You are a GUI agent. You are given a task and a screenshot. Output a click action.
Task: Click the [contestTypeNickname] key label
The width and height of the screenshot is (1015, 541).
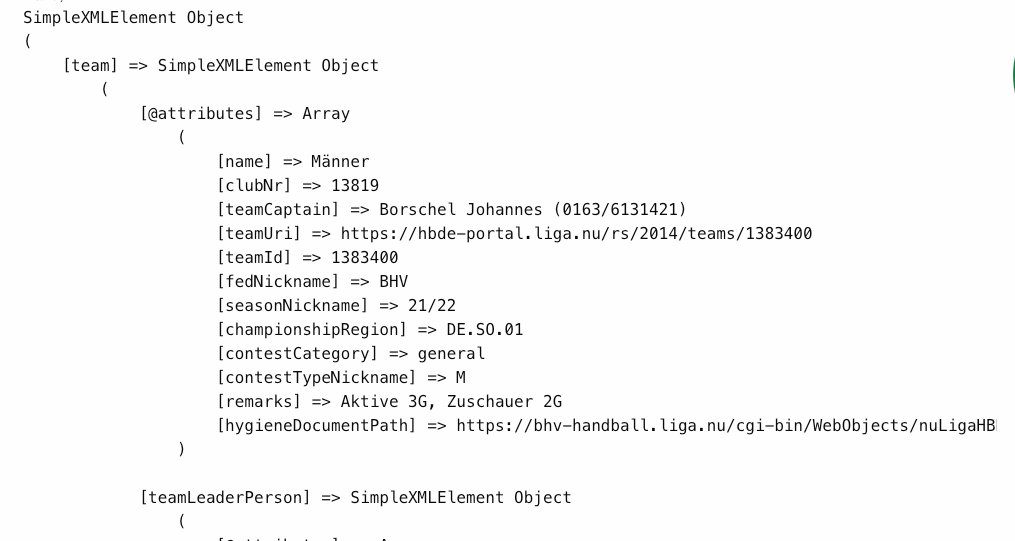click(316, 378)
